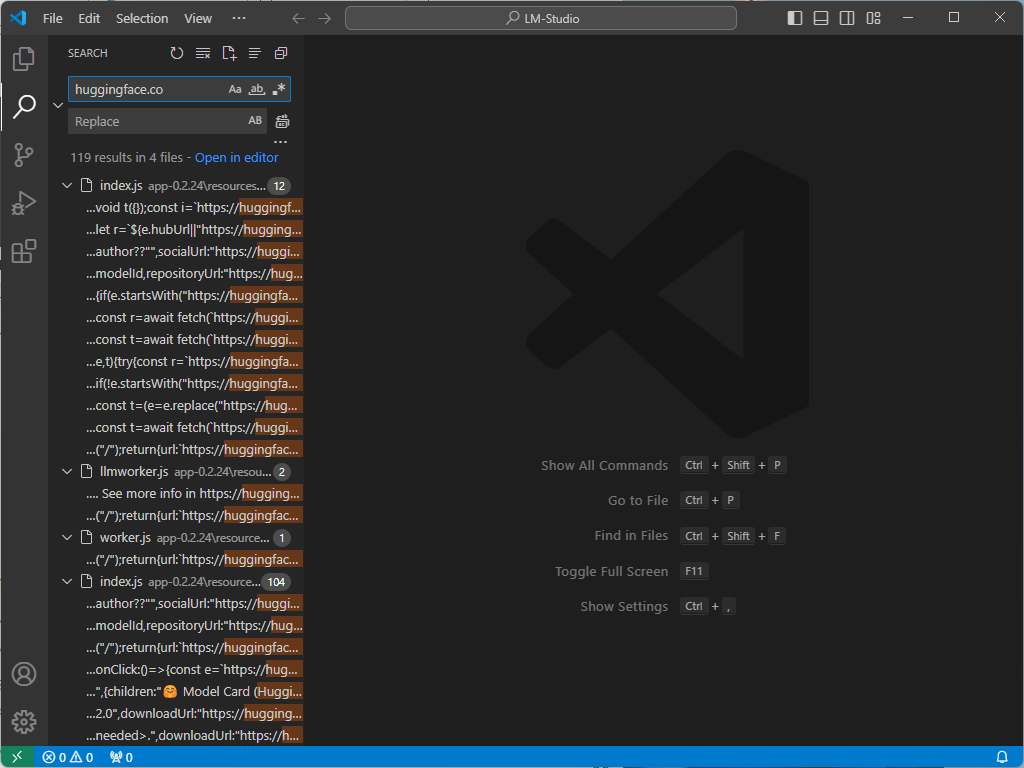The height and width of the screenshot is (768, 1024).
Task: Click the LM-Studio command center box
Action: 541,18
